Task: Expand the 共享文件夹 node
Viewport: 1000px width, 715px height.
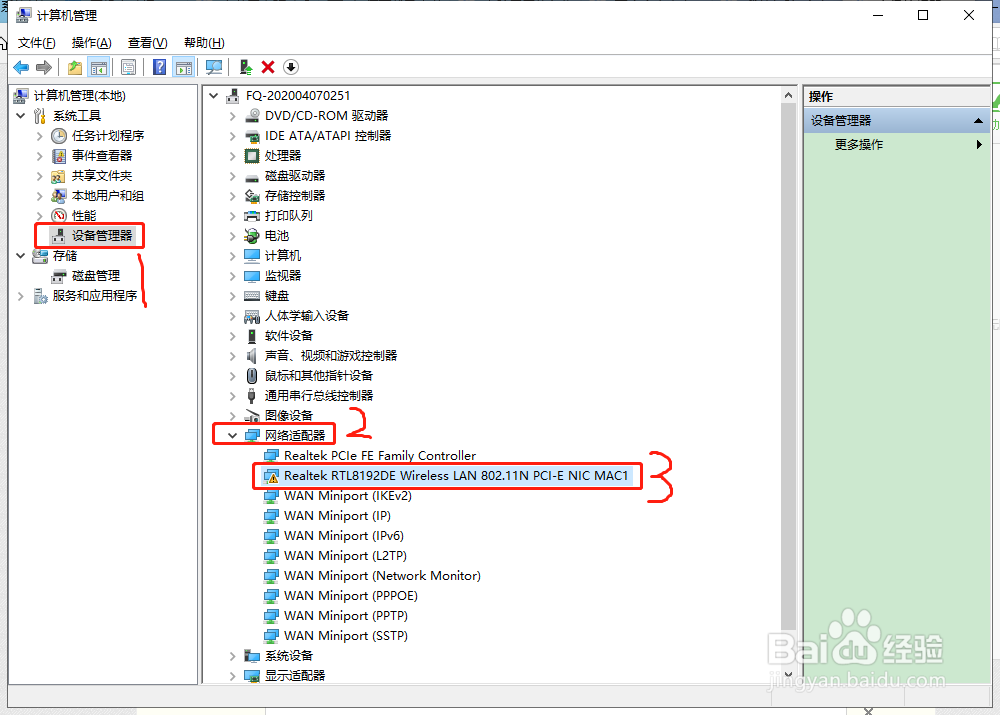Action: (40, 175)
